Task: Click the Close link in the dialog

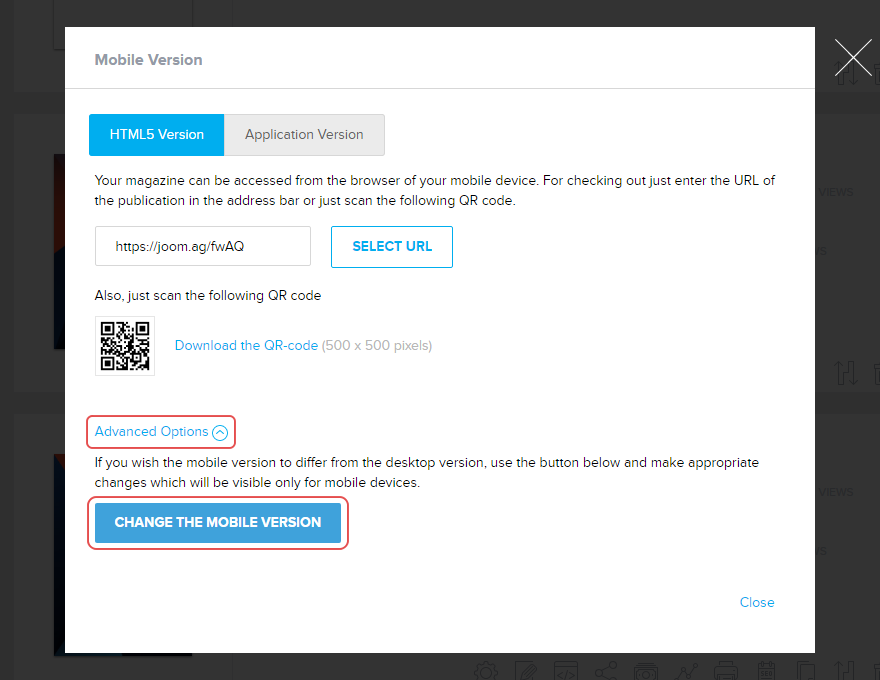Action: click(756, 602)
